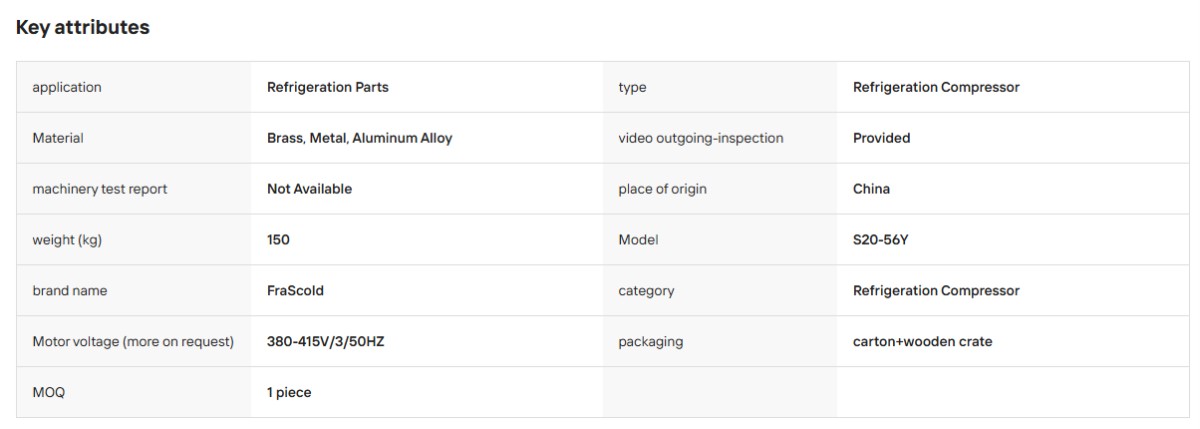Click the Key attributes heading
Image resolution: width=1200 pixels, height=429 pixels.
83,28
